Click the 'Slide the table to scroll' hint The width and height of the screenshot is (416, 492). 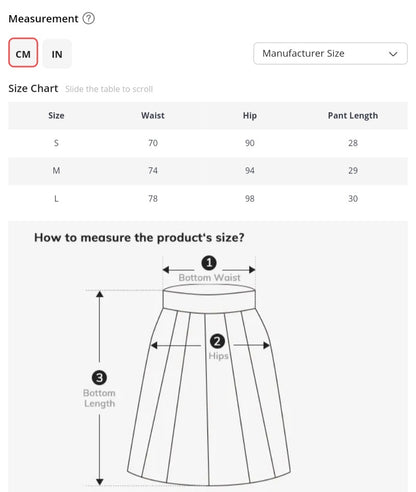coord(109,89)
